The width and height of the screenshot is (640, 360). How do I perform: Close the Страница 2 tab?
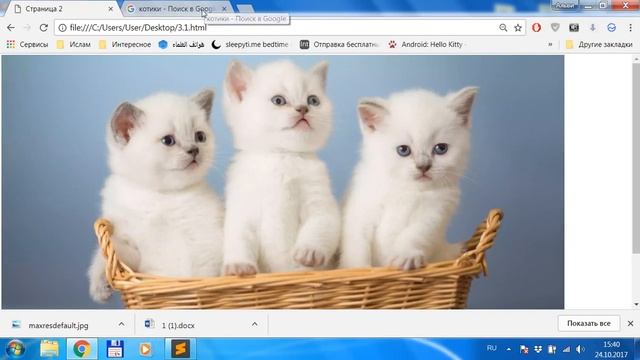click(x=110, y=9)
